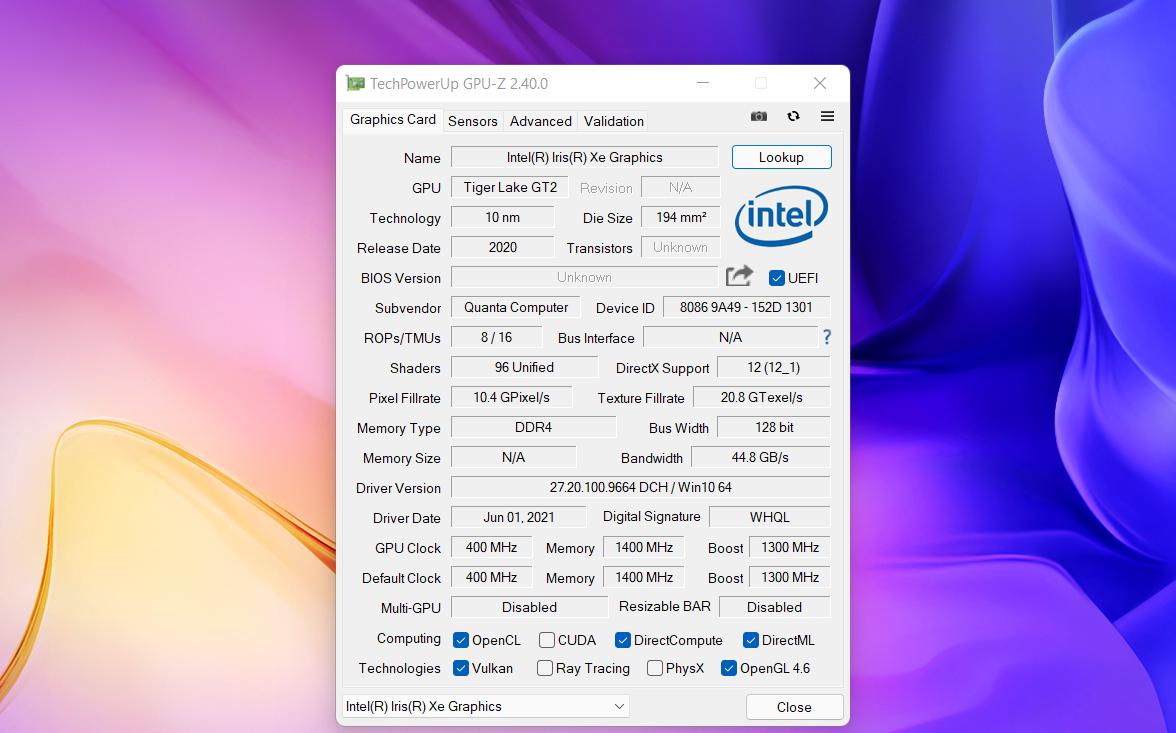Click the Close button at the bottom
This screenshot has height=733, width=1176.
(794, 707)
